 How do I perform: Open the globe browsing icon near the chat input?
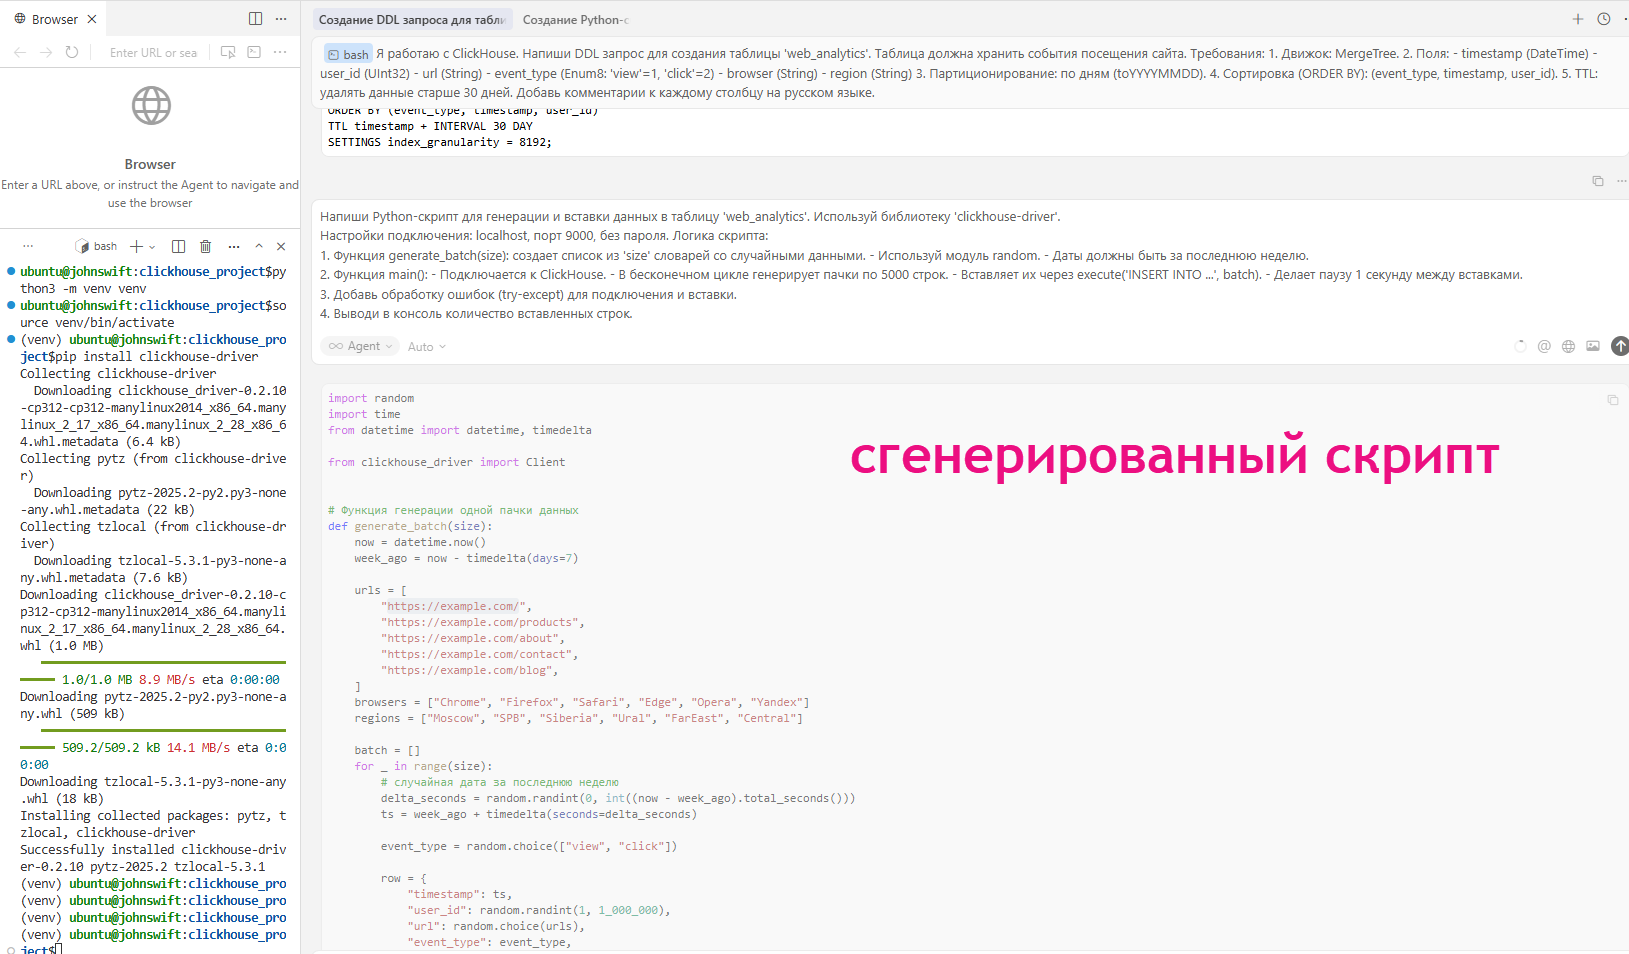click(x=1567, y=346)
